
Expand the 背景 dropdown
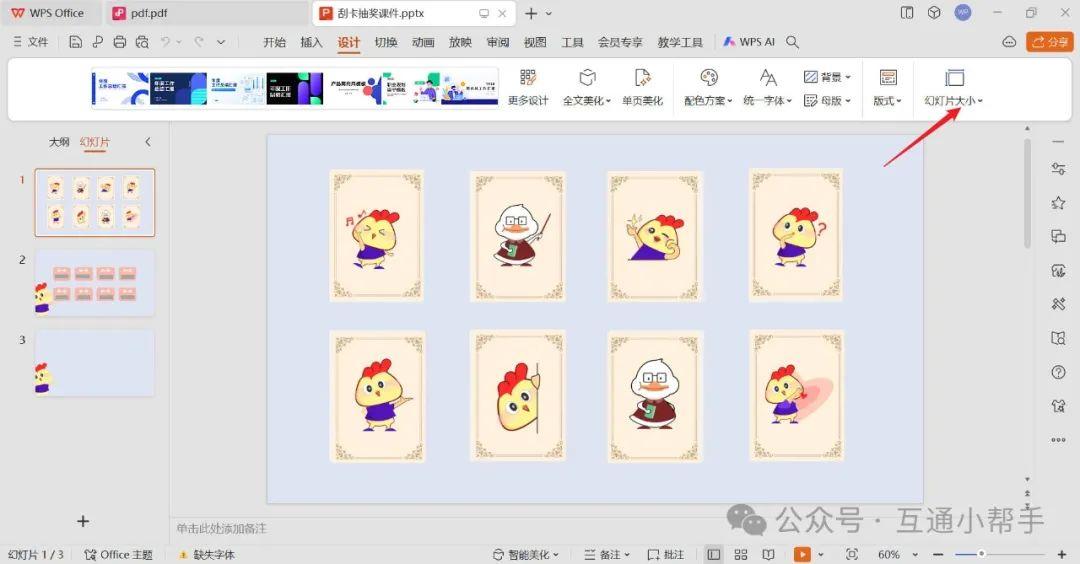pos(827,77)
